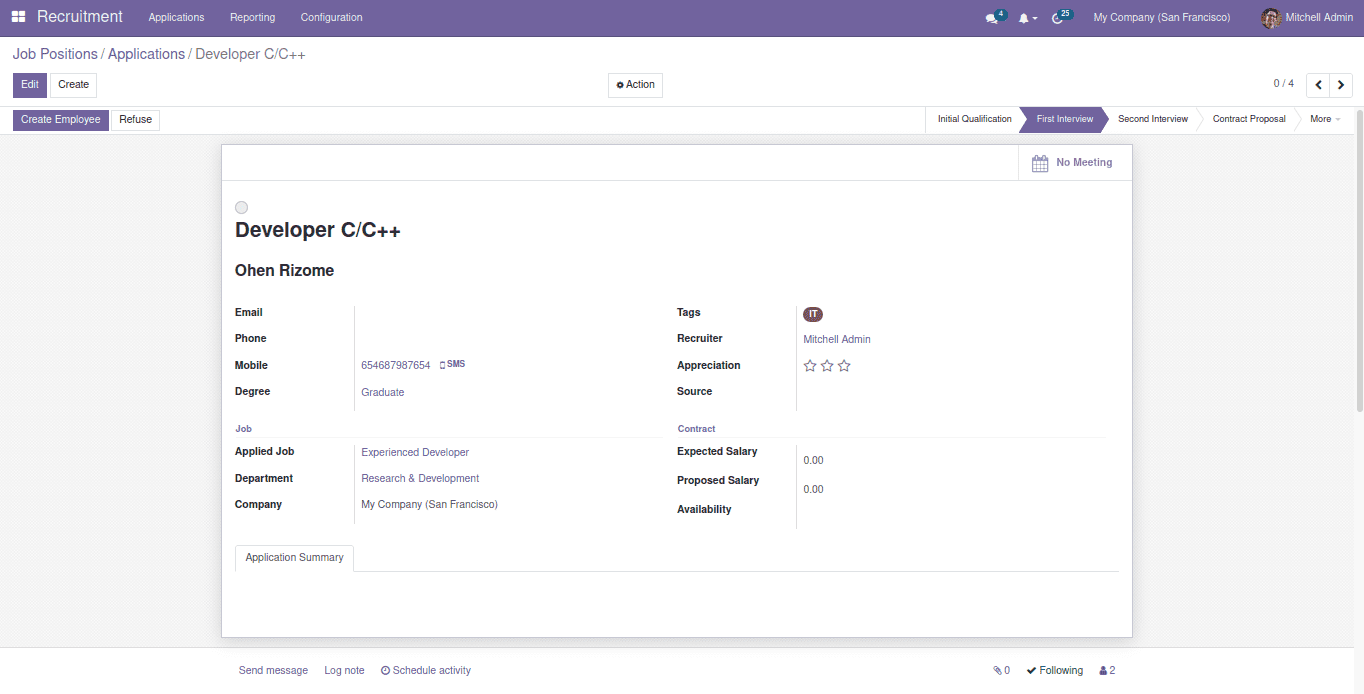1364x694 pixels.
Task: Open the apps grid menu icon
Action: pos(18,17)
